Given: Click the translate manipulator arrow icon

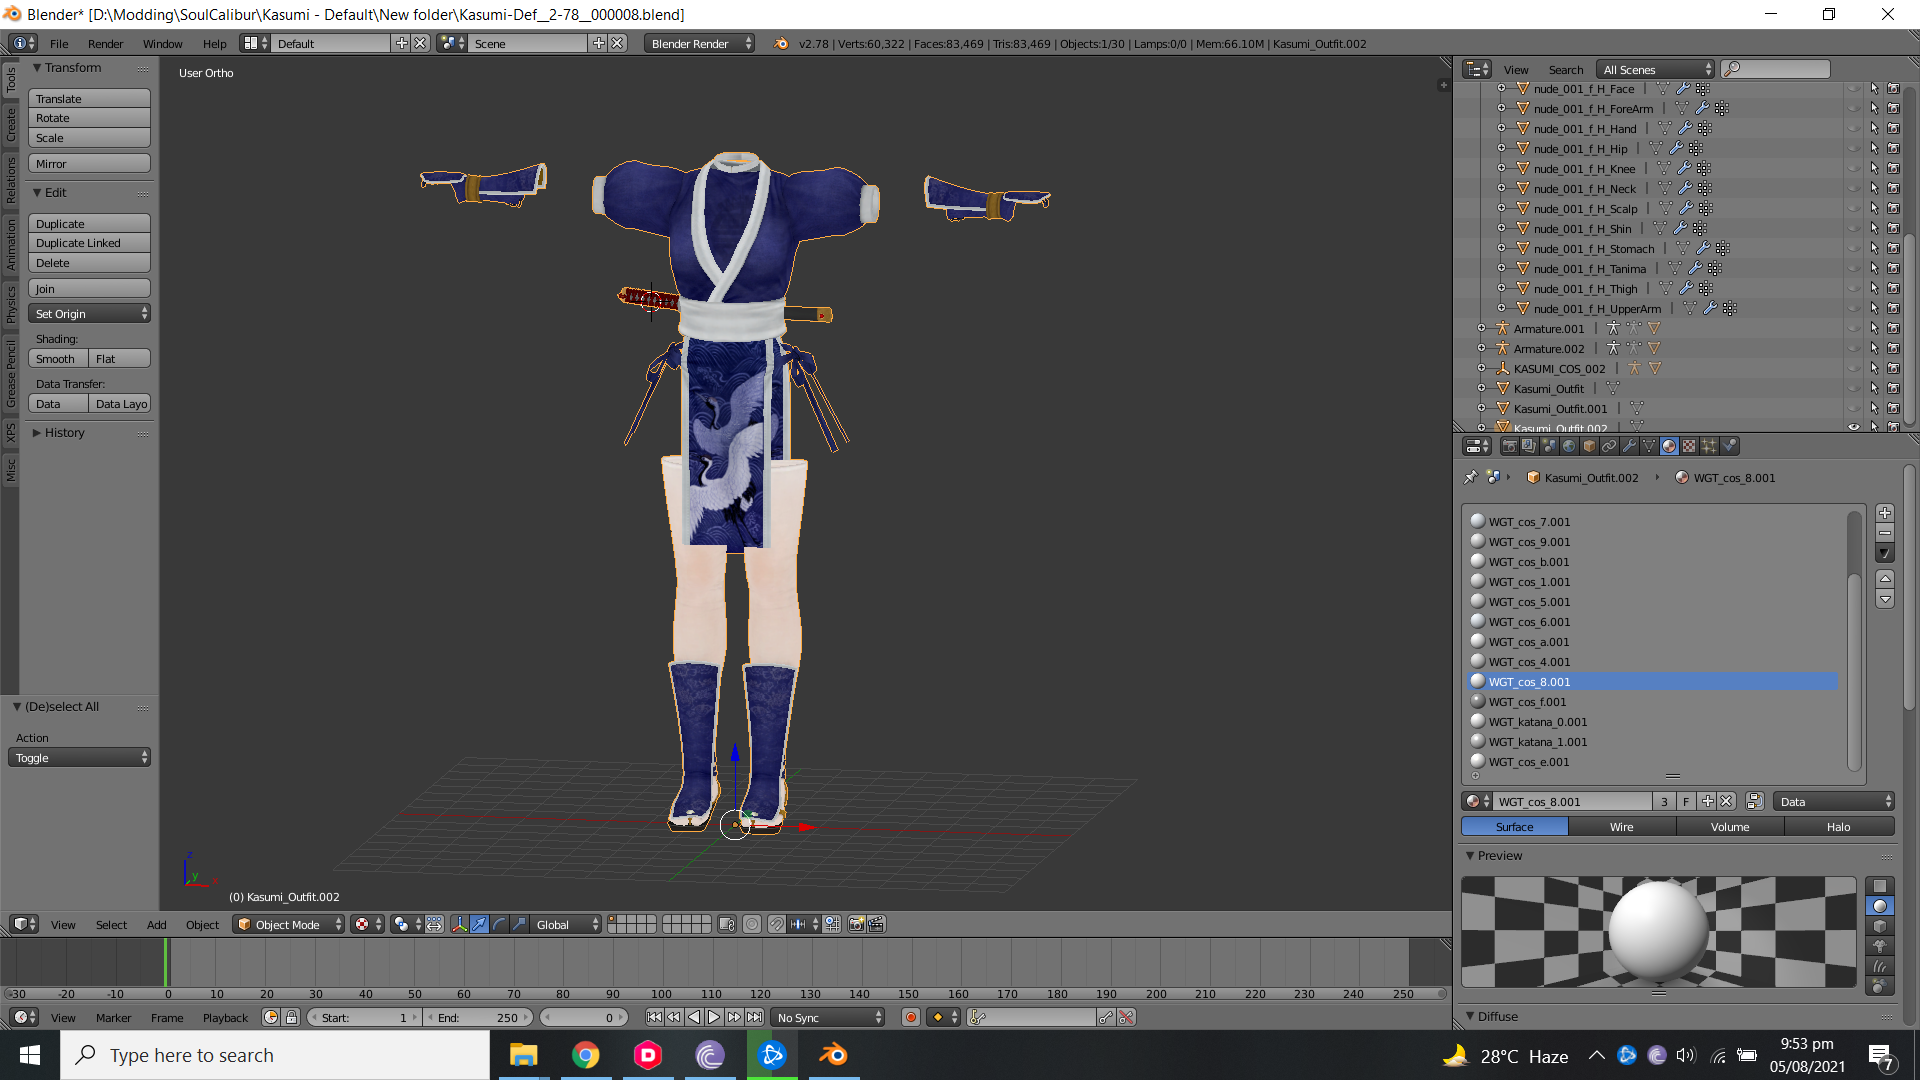Looking at the screenshot, I should coord(479,925).
